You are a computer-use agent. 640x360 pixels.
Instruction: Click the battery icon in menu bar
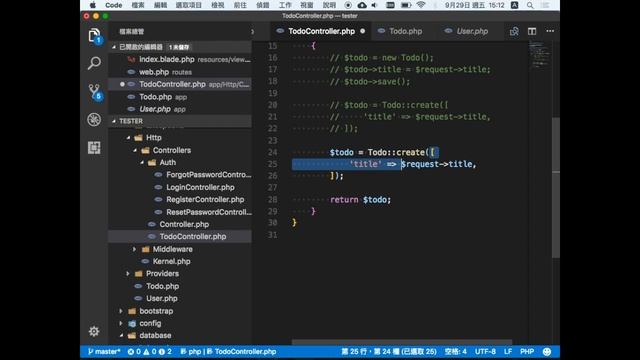click(x=406, y=5)
